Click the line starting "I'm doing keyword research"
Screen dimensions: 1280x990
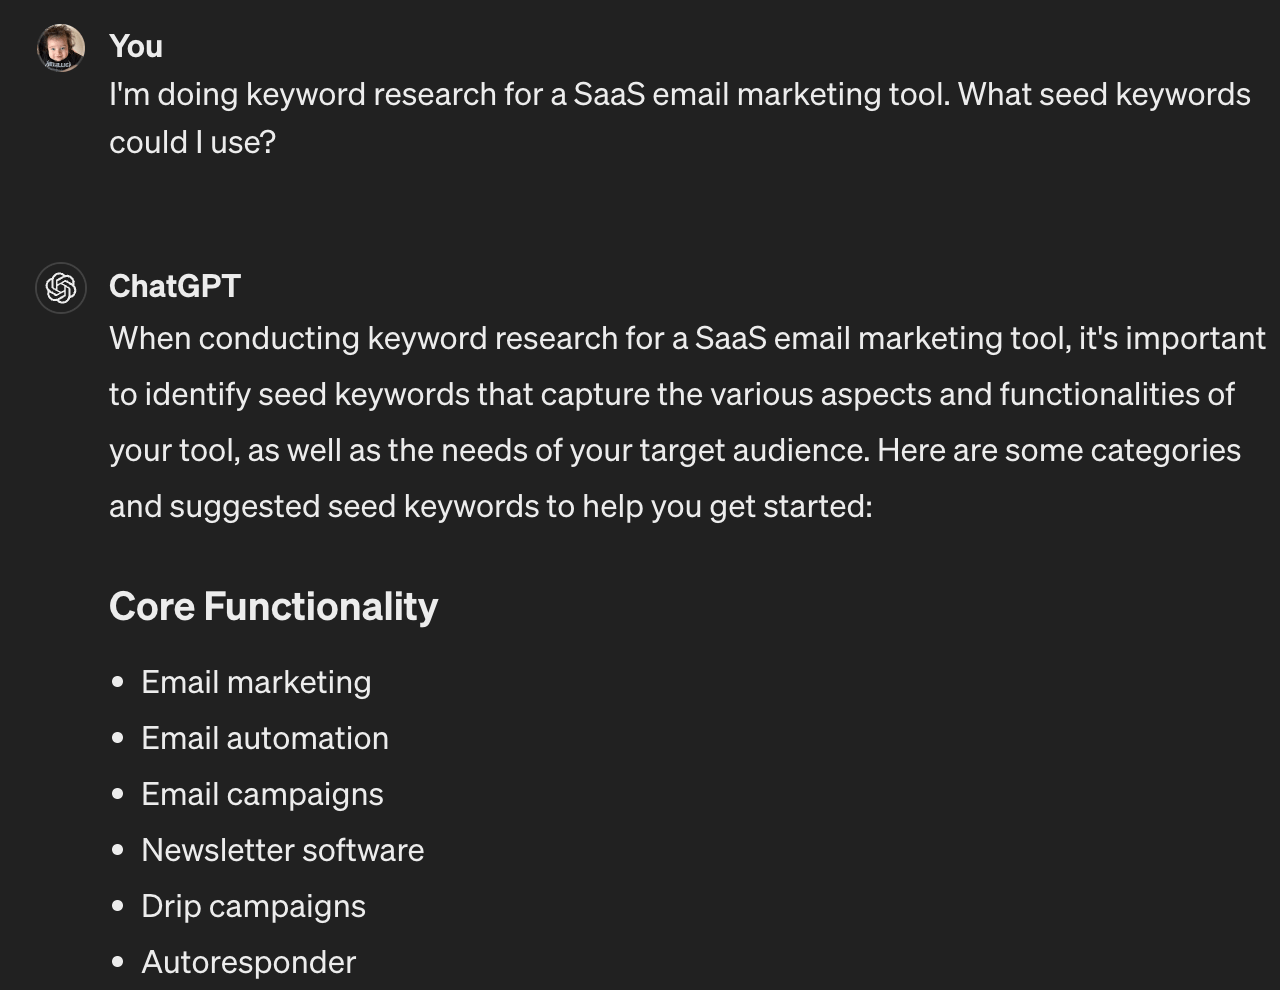pos(679,94)
